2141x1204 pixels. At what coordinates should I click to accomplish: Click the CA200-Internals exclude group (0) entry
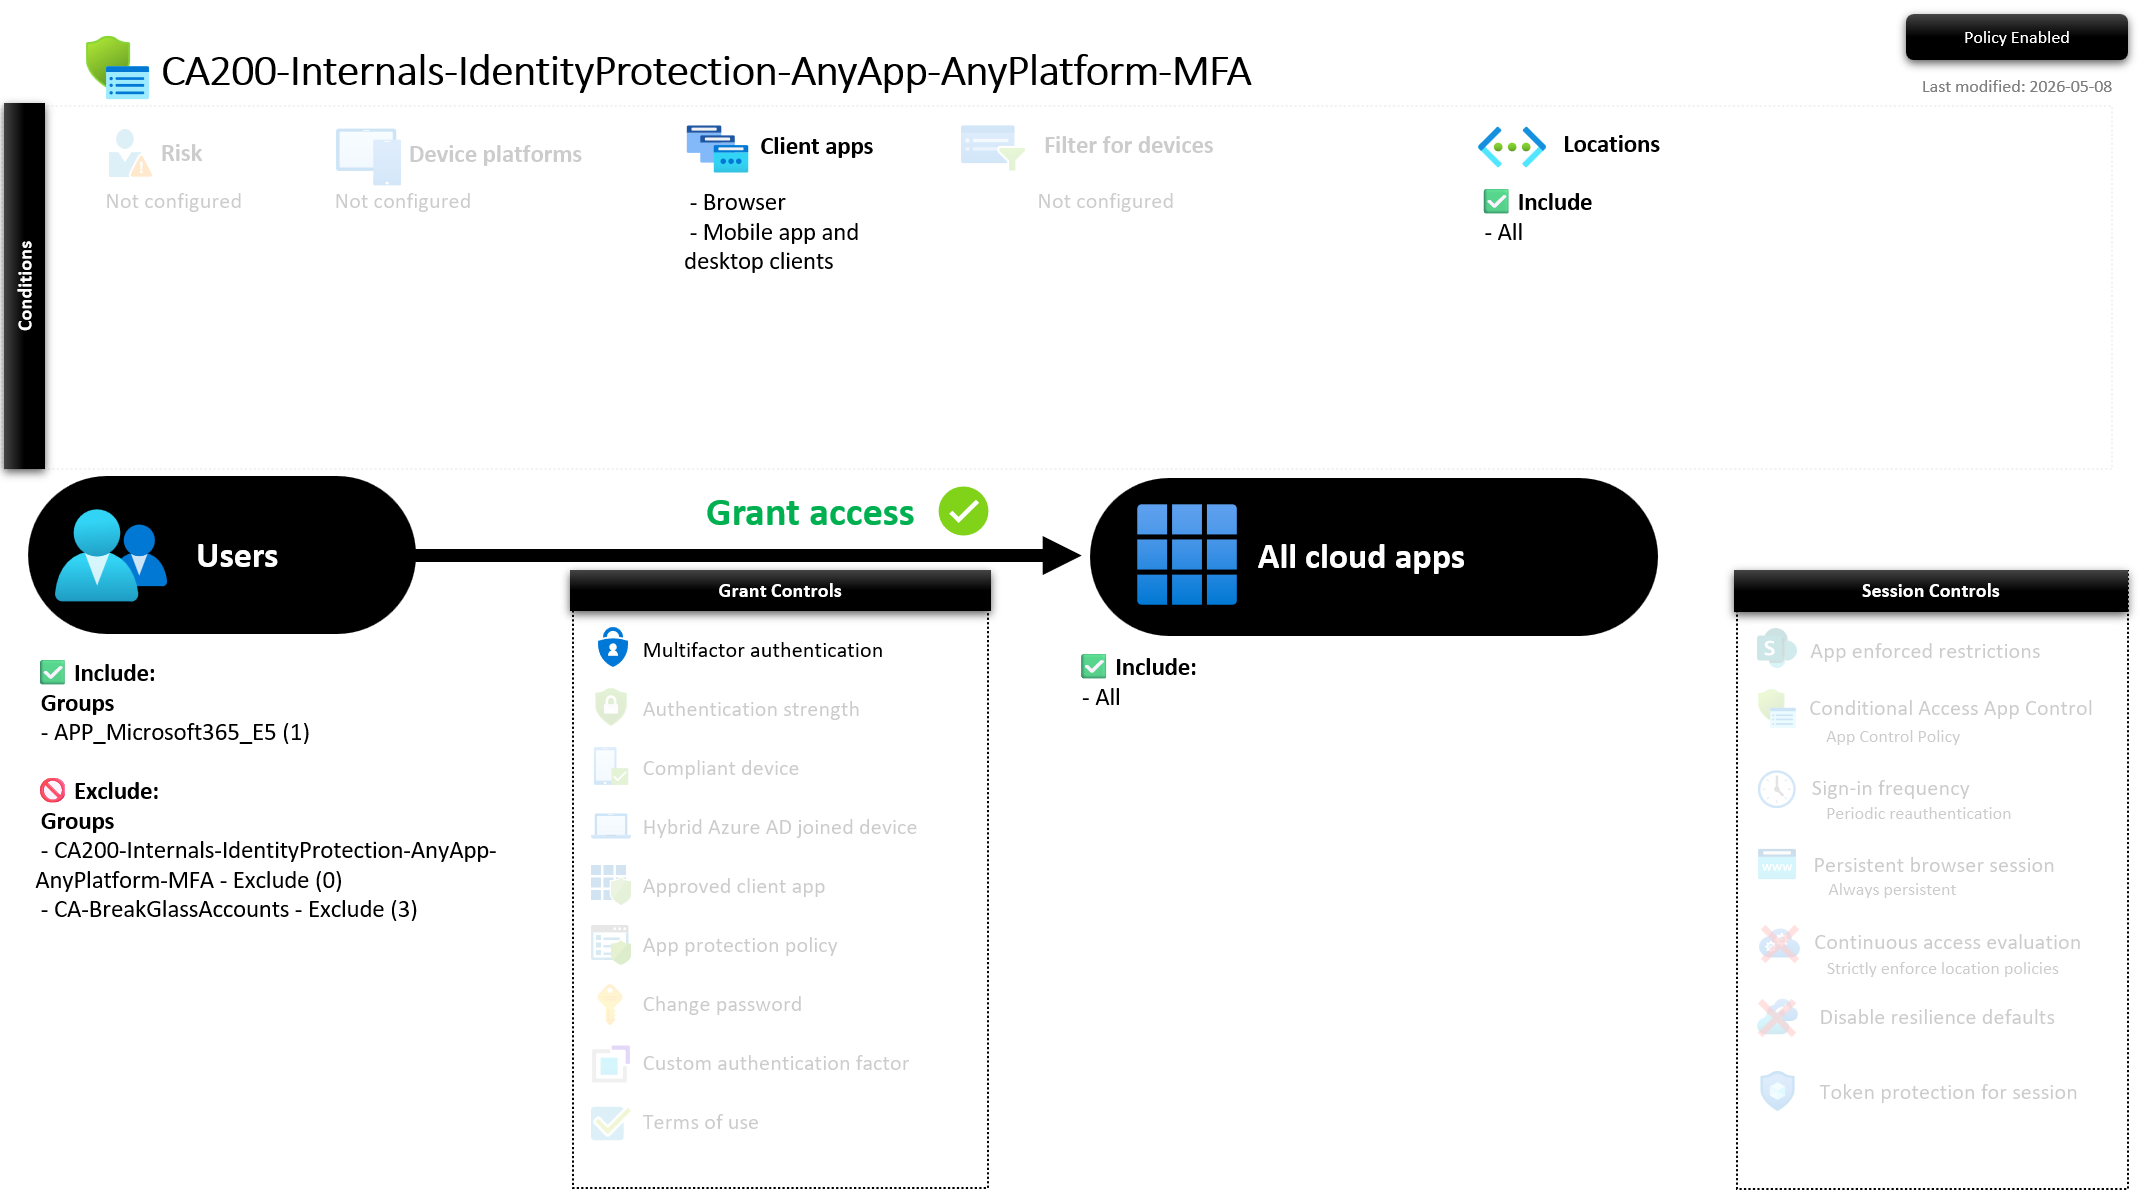pos(266,865)
